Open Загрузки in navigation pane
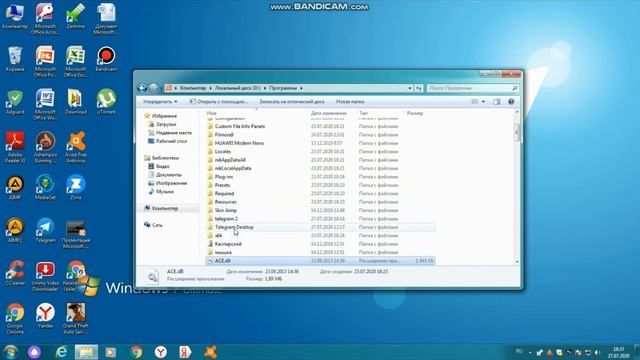Viewport: 640px width, 360px height. click(166, 124)
